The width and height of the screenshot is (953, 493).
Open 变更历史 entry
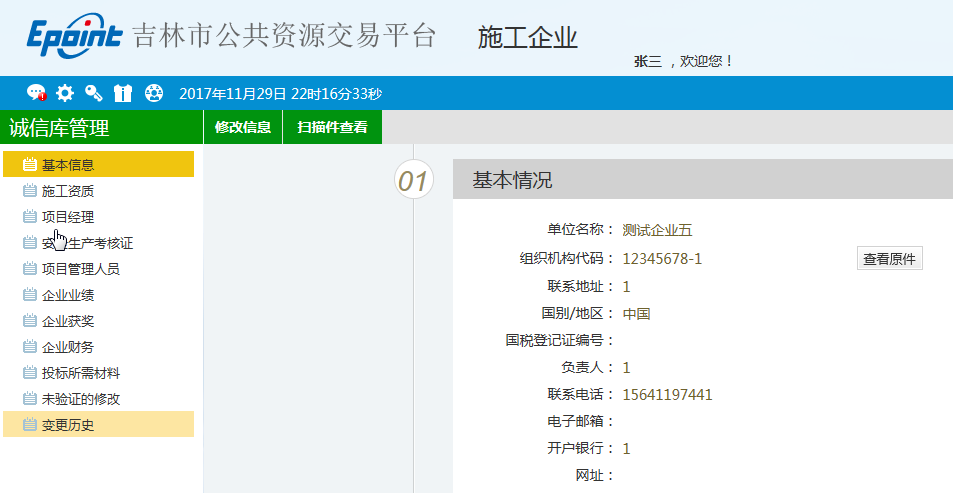(98, 424)
